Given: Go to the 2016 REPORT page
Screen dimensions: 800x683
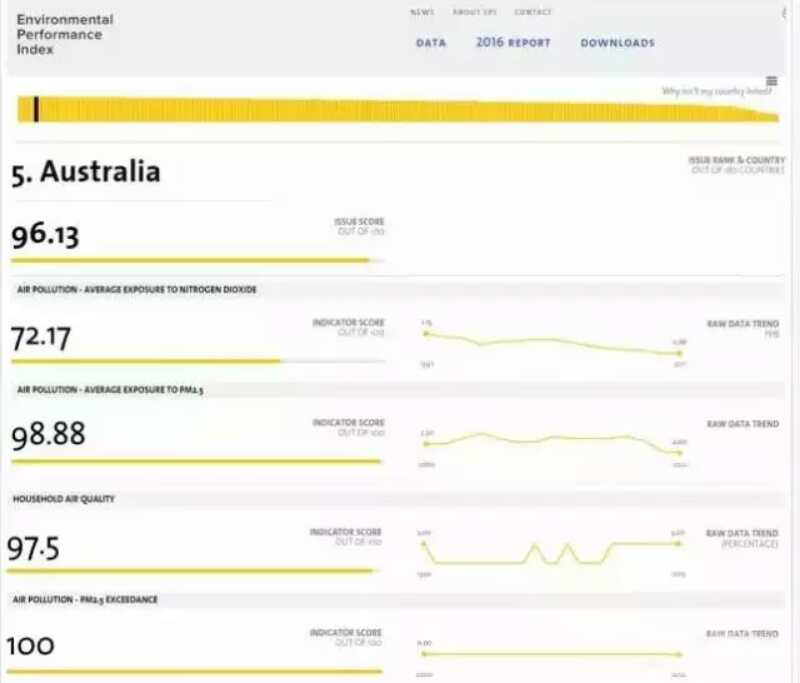Looking at the screenshot, I should coord(512,43).
